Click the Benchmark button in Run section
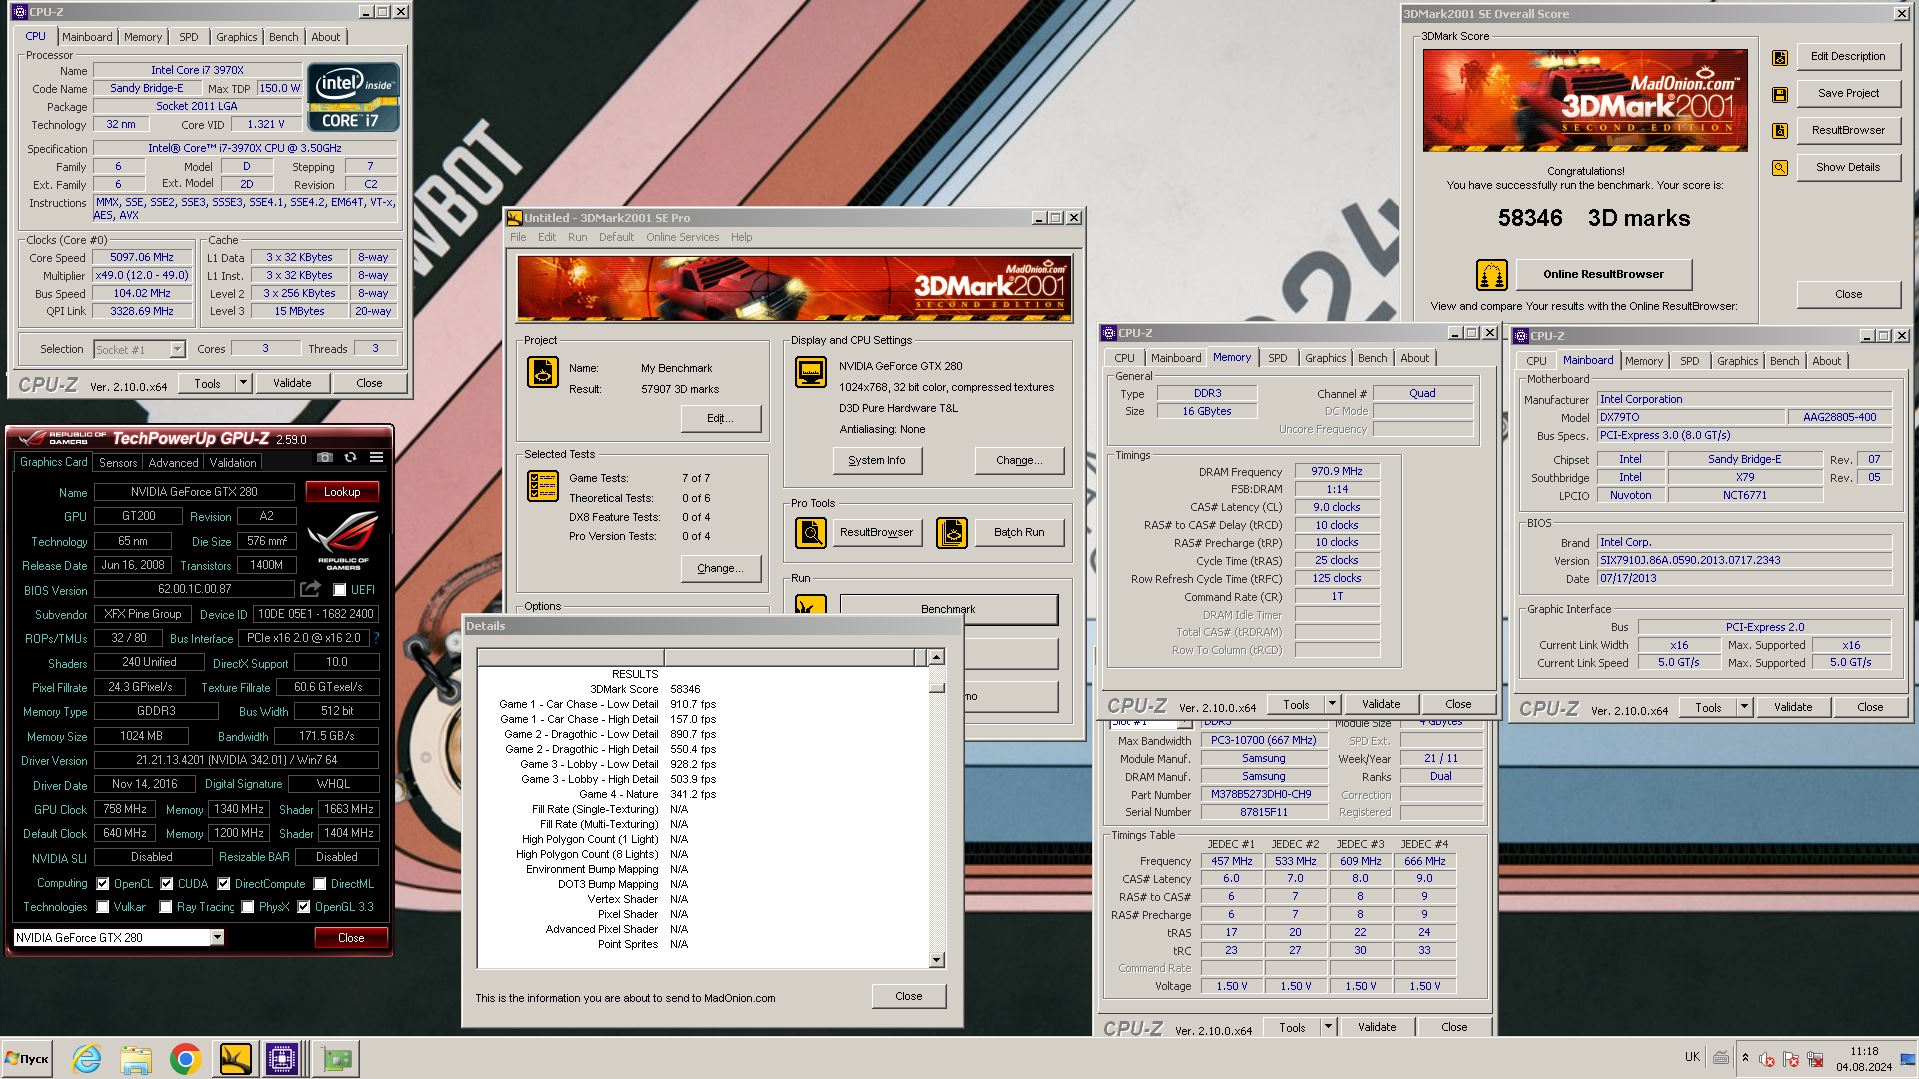Image resolution: width=1919 pixels, height=1079 pixels. coord(948,608)
